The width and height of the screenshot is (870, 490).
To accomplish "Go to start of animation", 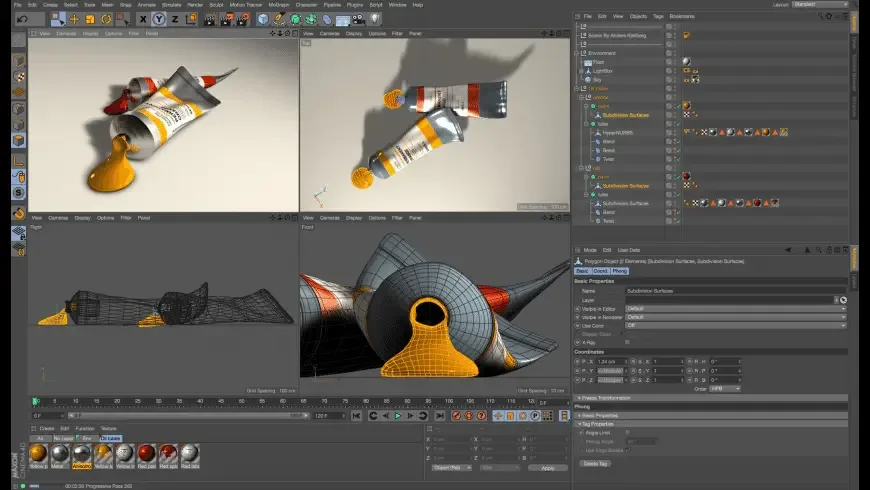I will click(357, 416).
